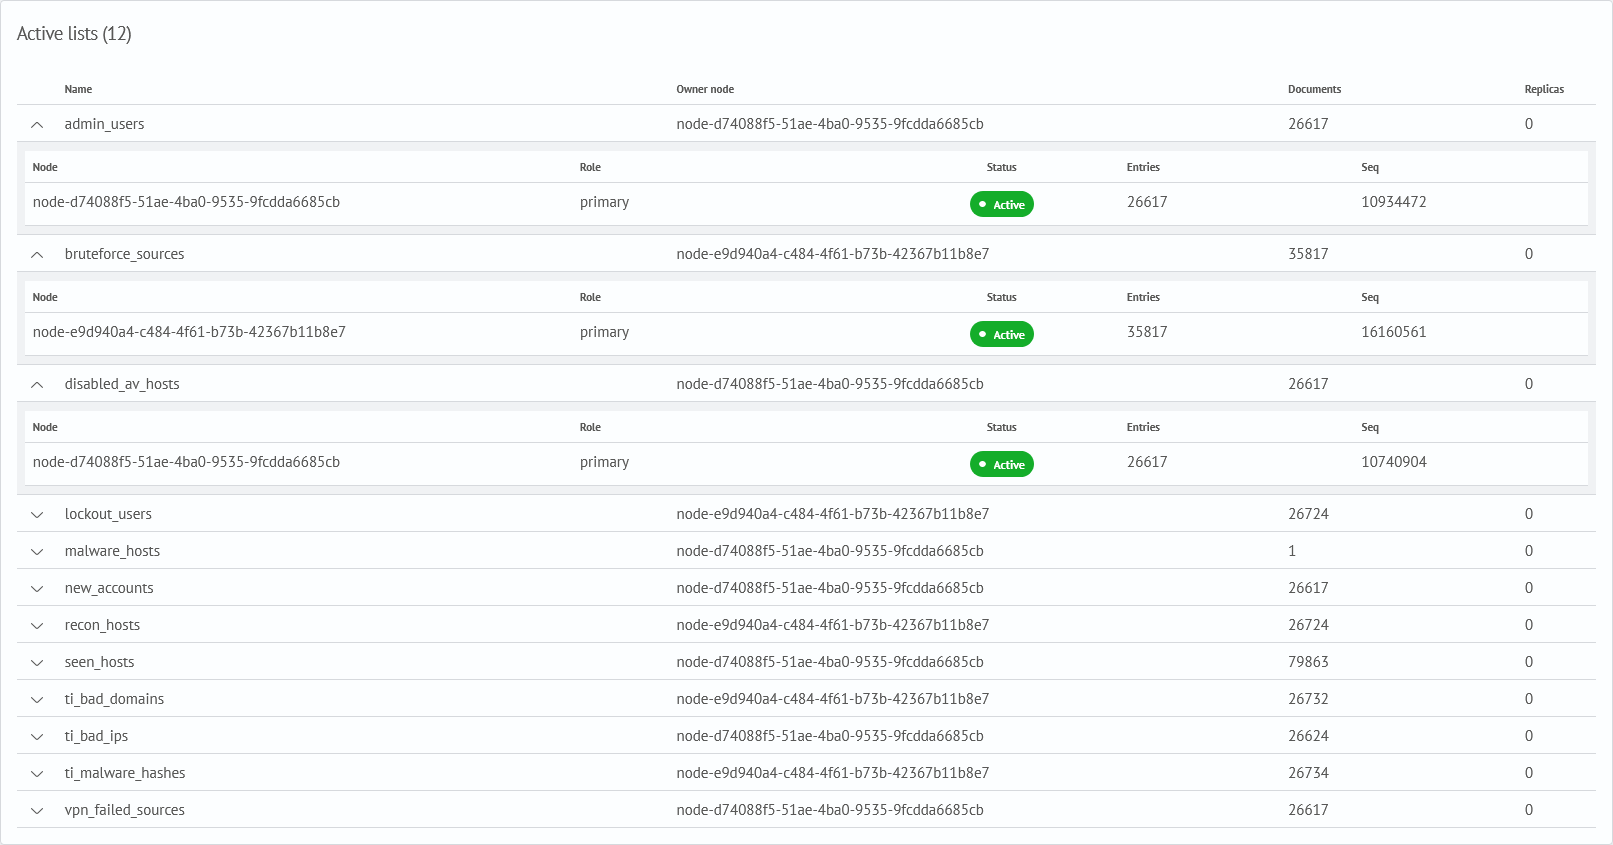Click Active status badge under disabled_av_hosts
The image size is (1613, 845).
pos(1001,464)
